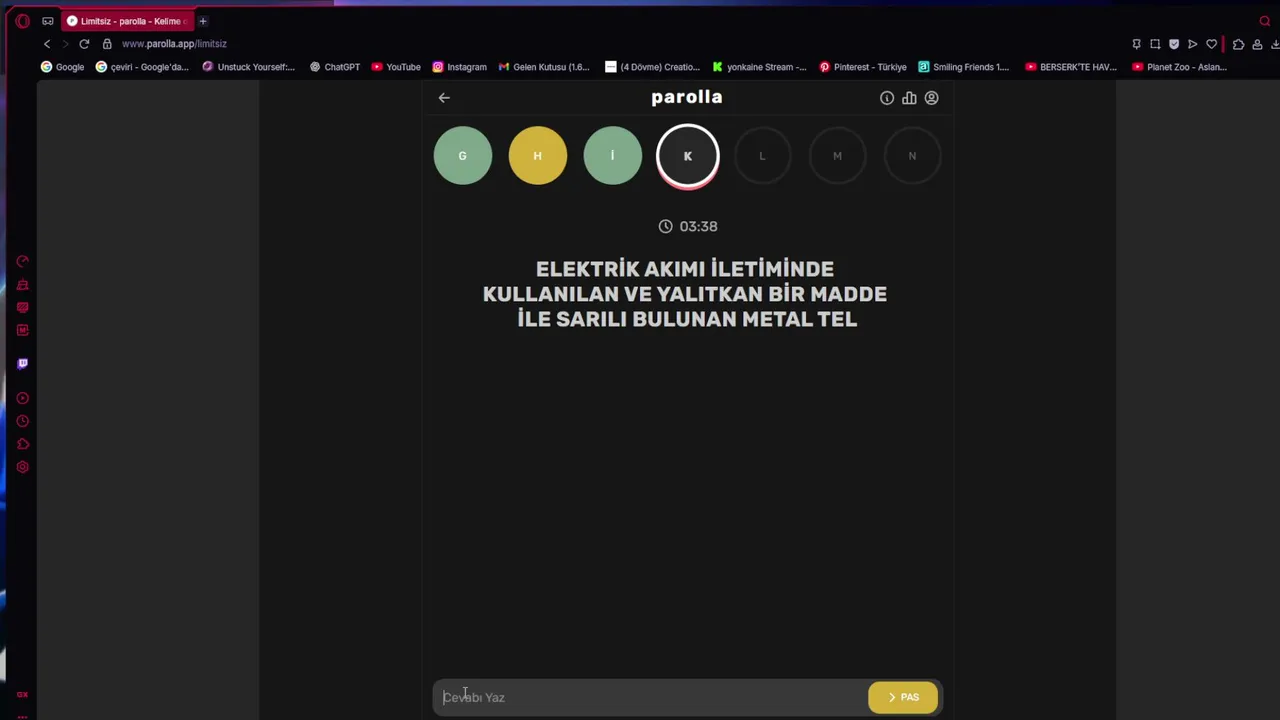The width and height of the screenshot is (1280, 720).
Task: Open the Pinterest - Türkiye bookmark
Action: tap(863, 67)
